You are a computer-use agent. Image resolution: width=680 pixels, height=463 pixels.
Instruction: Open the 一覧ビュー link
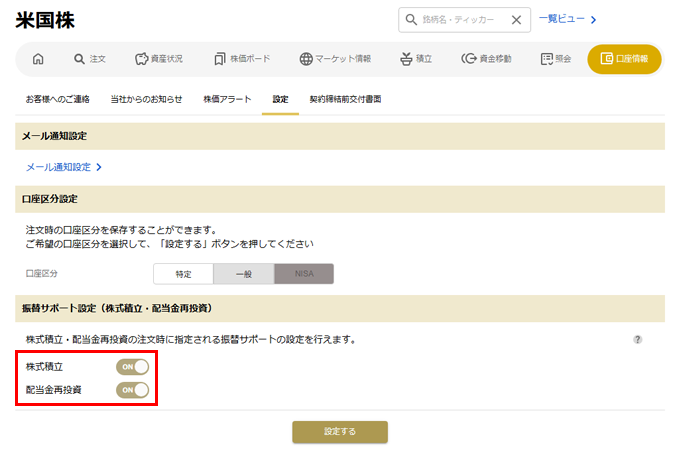pos(567,19)
